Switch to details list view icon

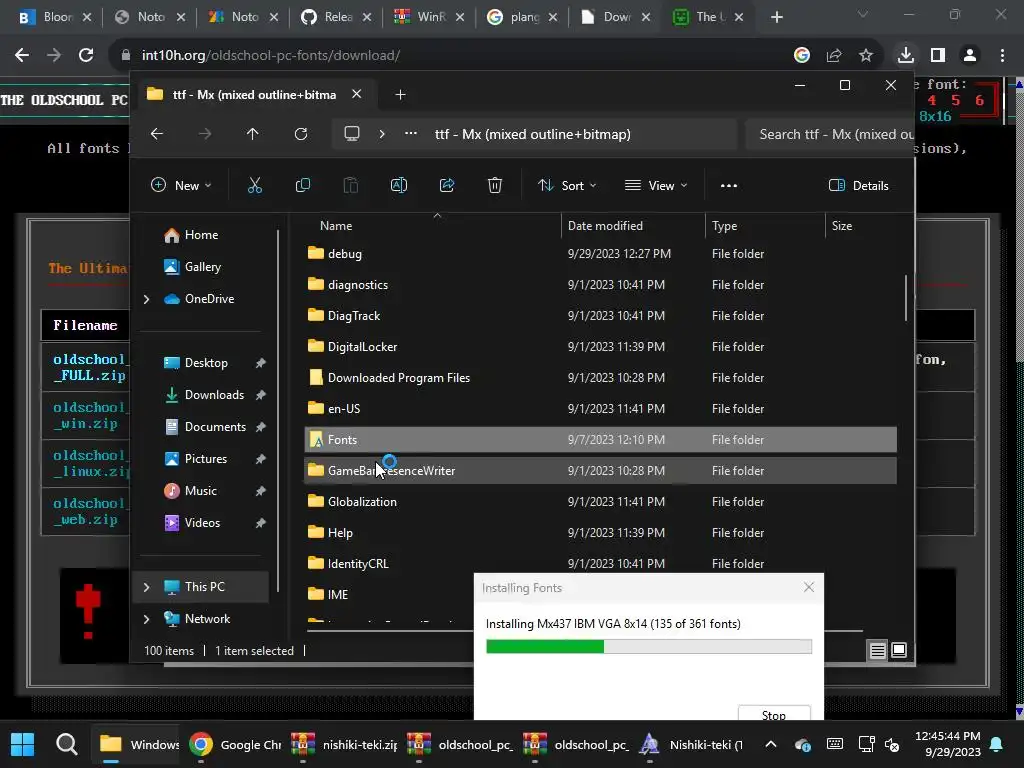(878, 650)
